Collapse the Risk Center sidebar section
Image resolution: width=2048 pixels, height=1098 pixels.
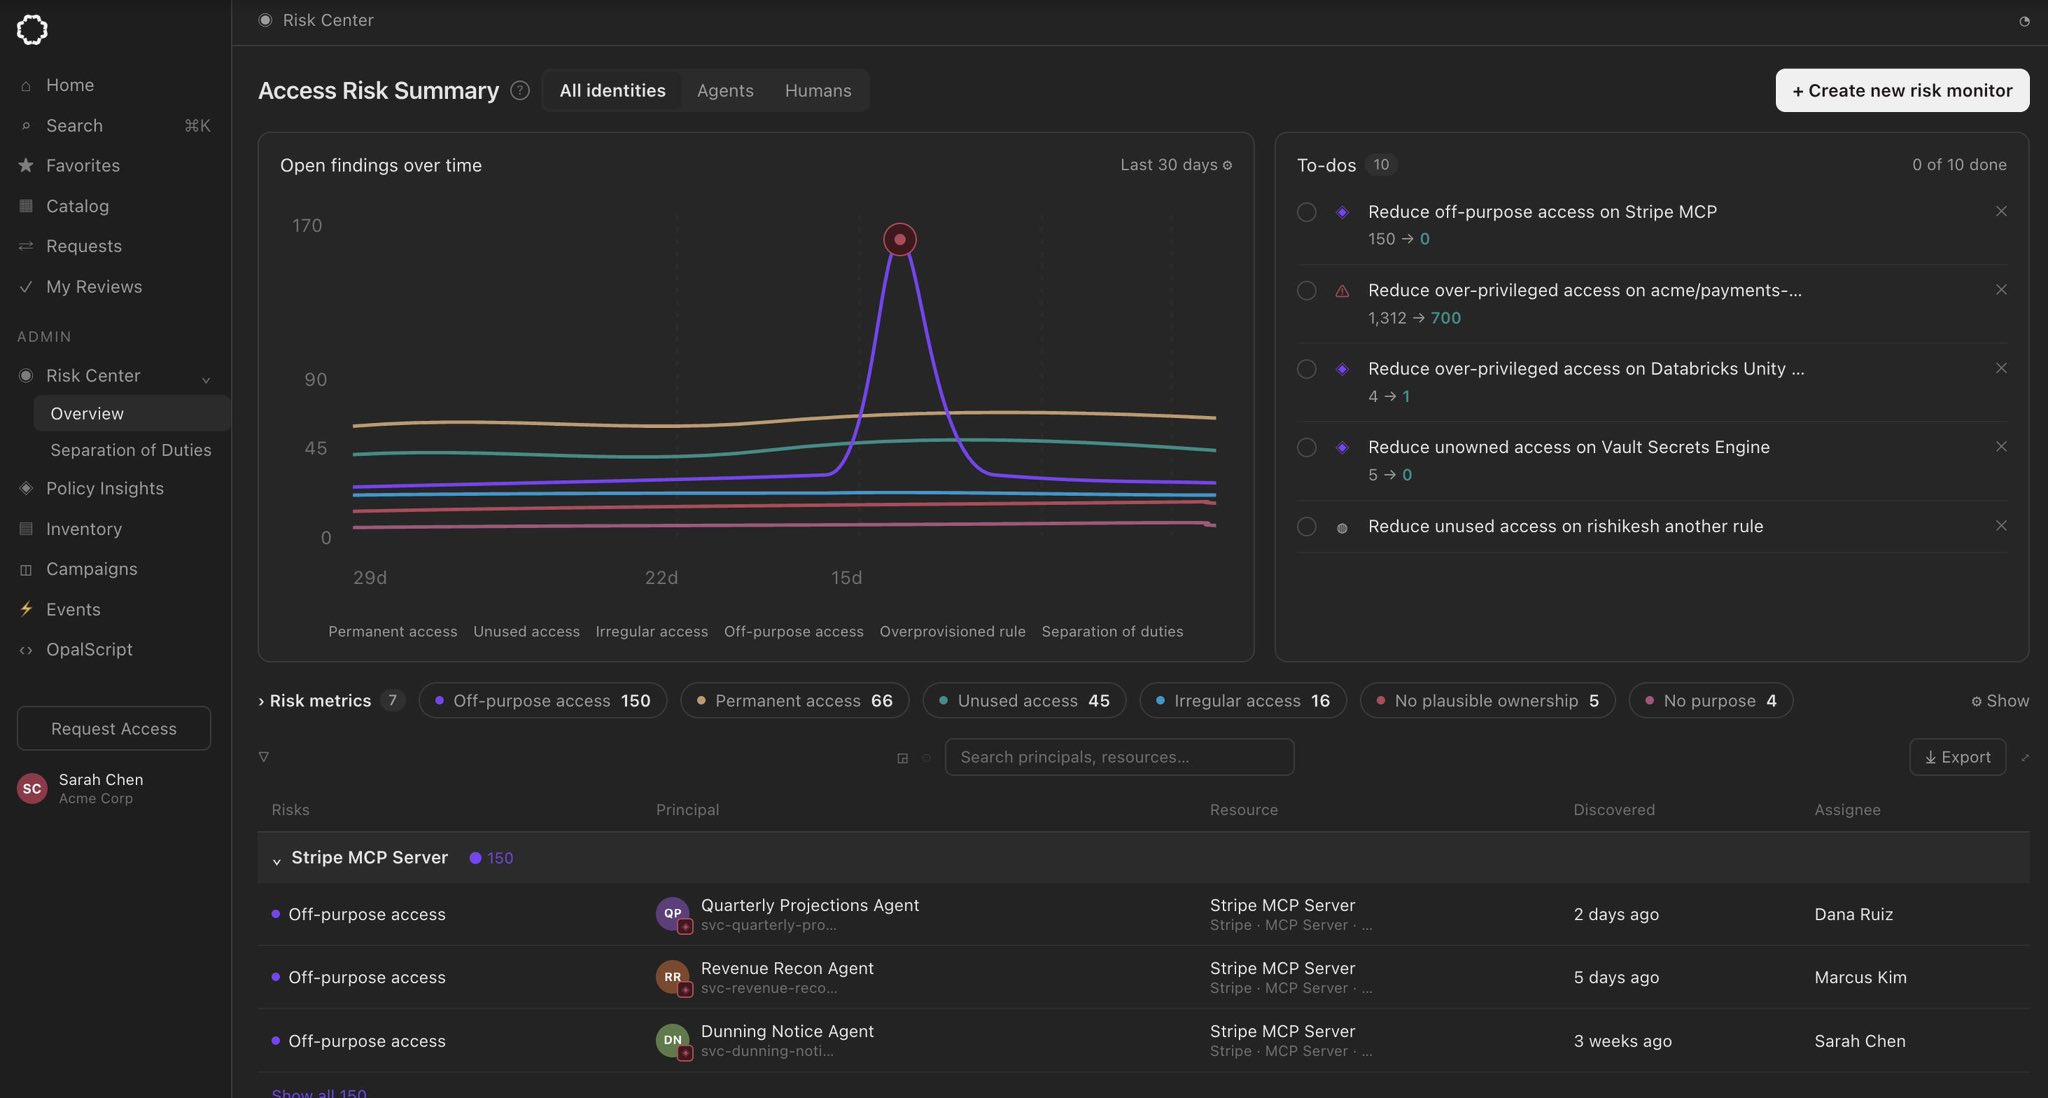click(x=206, y=378)
